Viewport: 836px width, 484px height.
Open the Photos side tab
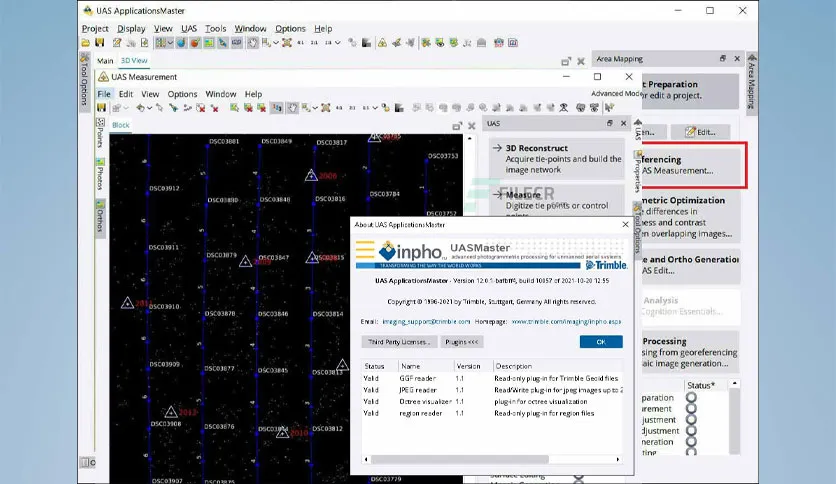[100, 174]
